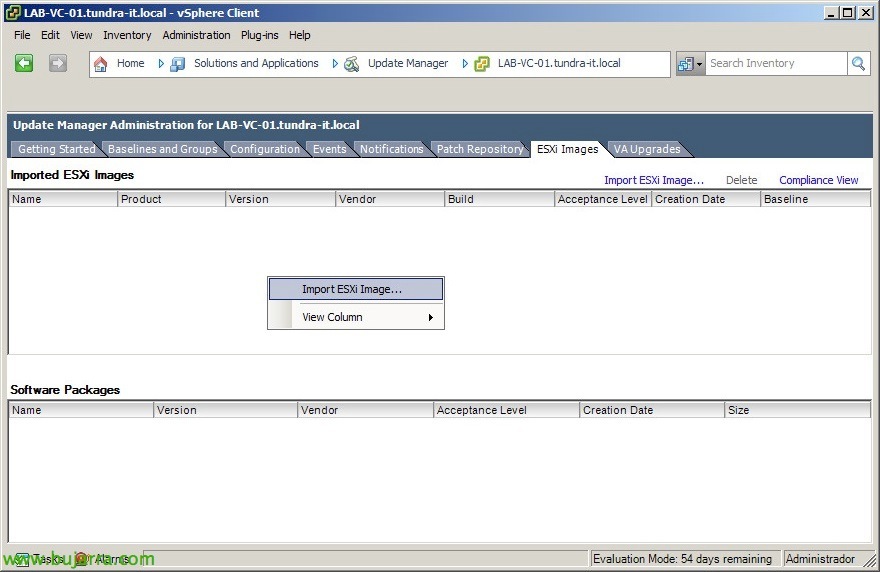
Task: Focus the Search Inventory field
Action: [776, 63]
